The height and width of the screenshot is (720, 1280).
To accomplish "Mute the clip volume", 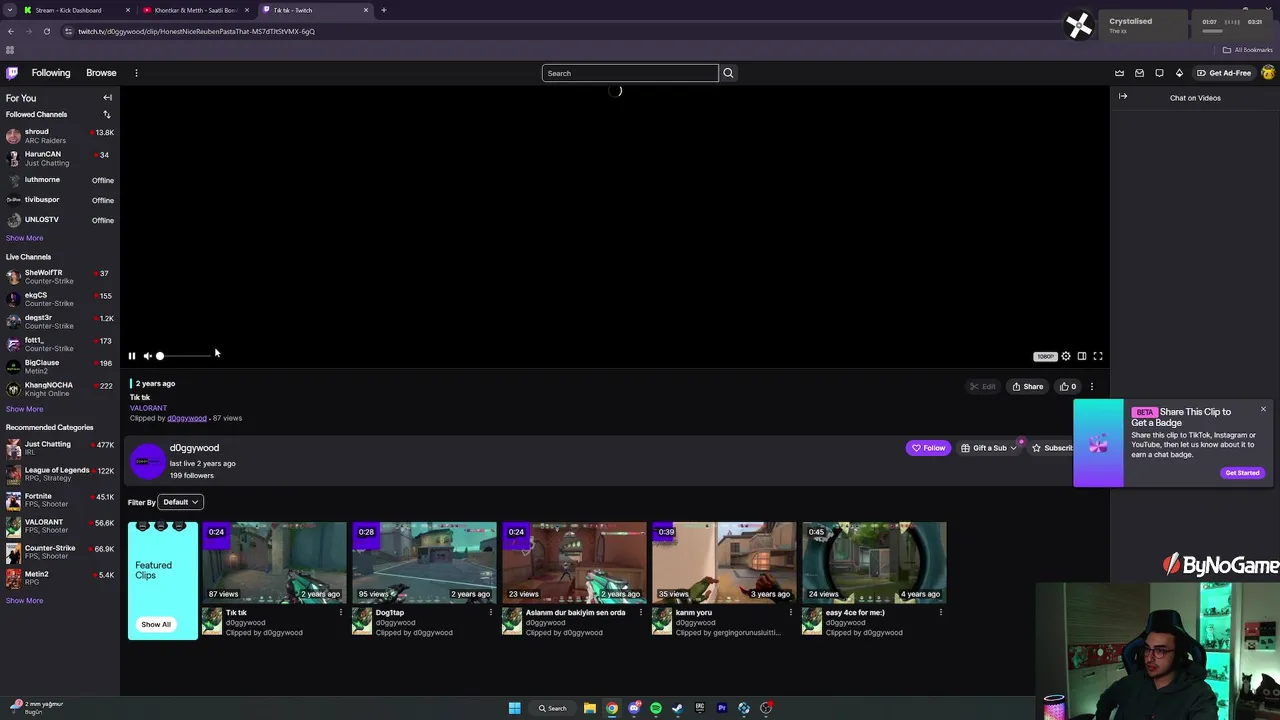I will pos(147,356).
